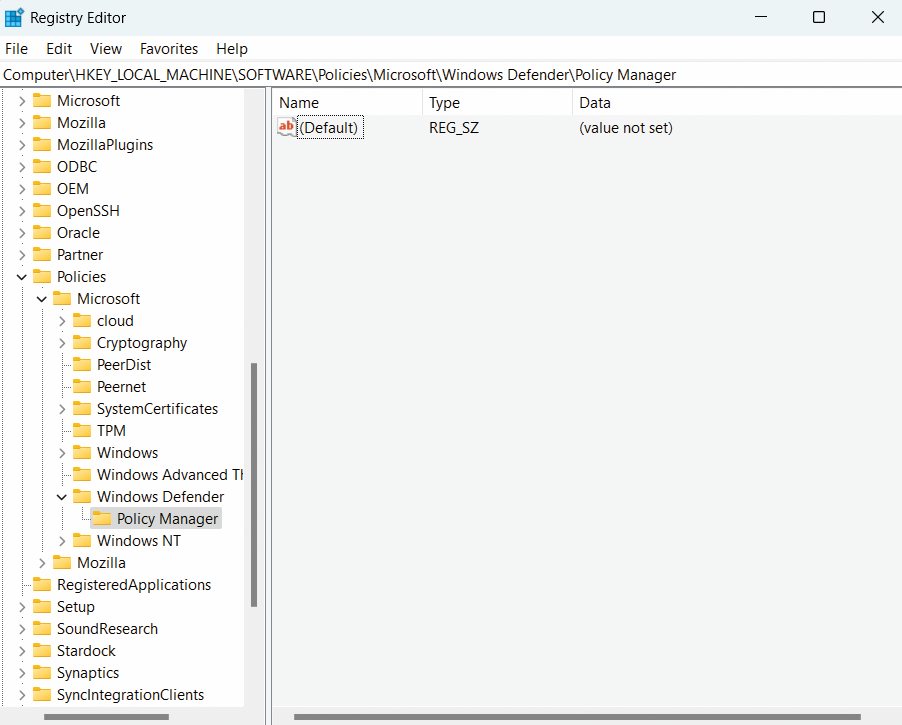Screen dimensions: 902x725
Task: Click the folder icon of Microsoft under Policies
Action: point(62,299)
